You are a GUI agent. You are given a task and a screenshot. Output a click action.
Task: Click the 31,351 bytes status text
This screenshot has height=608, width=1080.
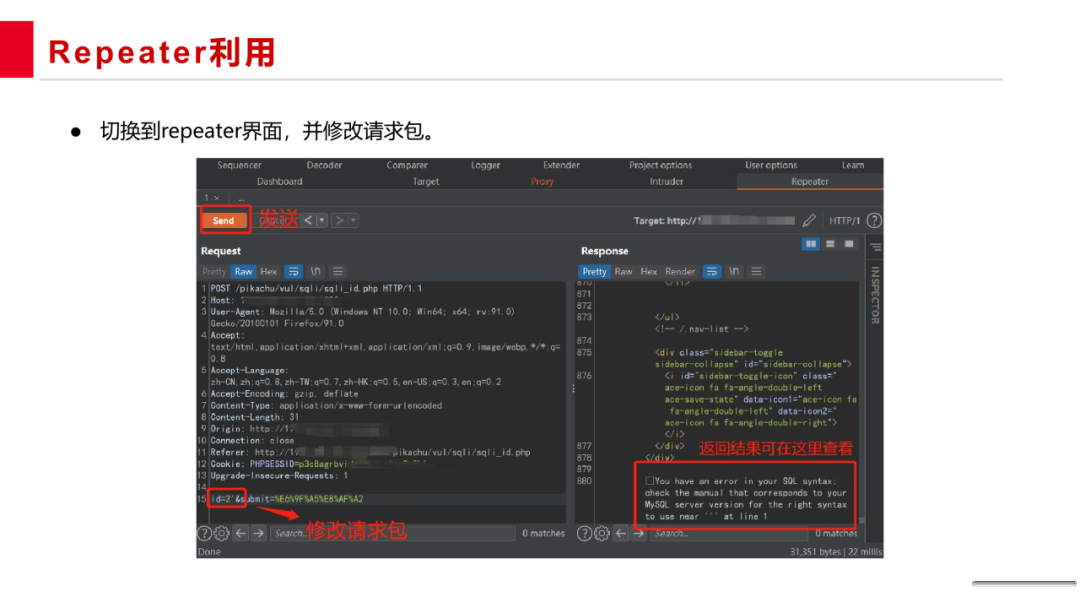(x=815, y=552)
